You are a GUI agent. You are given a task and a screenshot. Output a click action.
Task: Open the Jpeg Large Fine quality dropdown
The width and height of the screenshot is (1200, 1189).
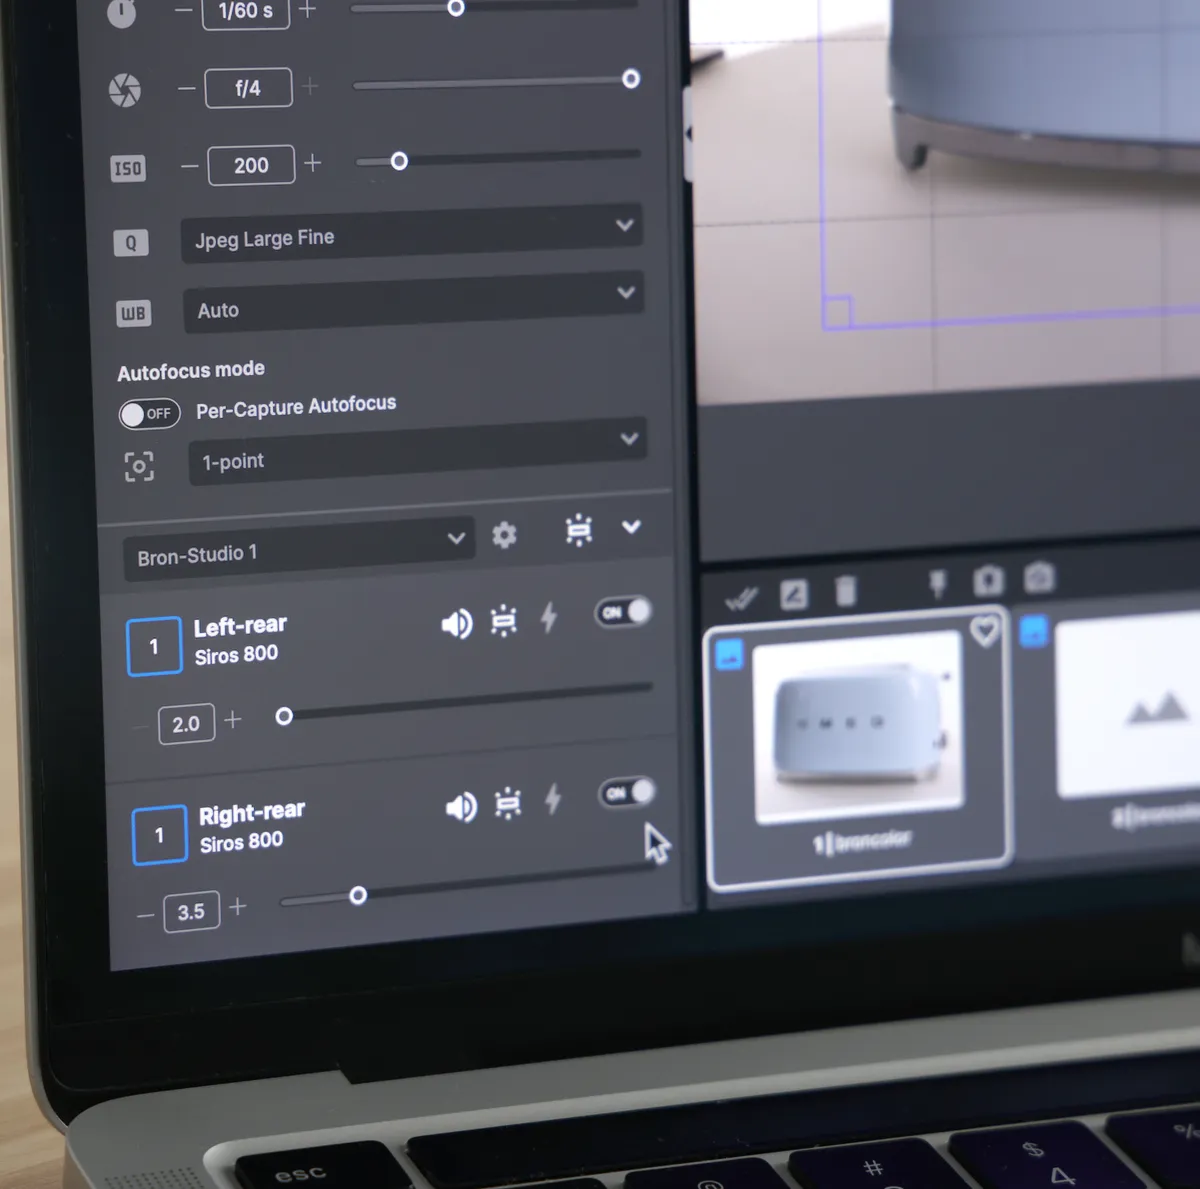click(x=411, y=233)
